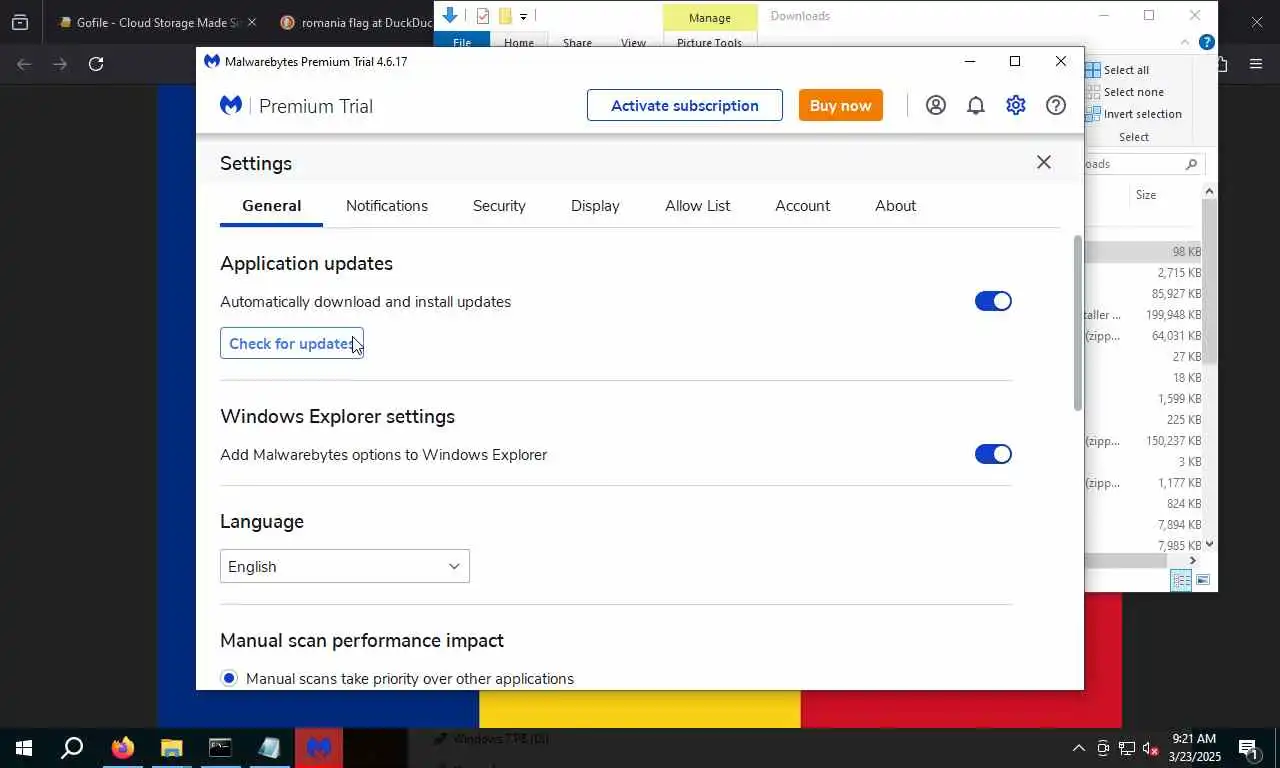Open Command Prompt from the taskbar
The image size is (1280, 768).
(220, 748)
